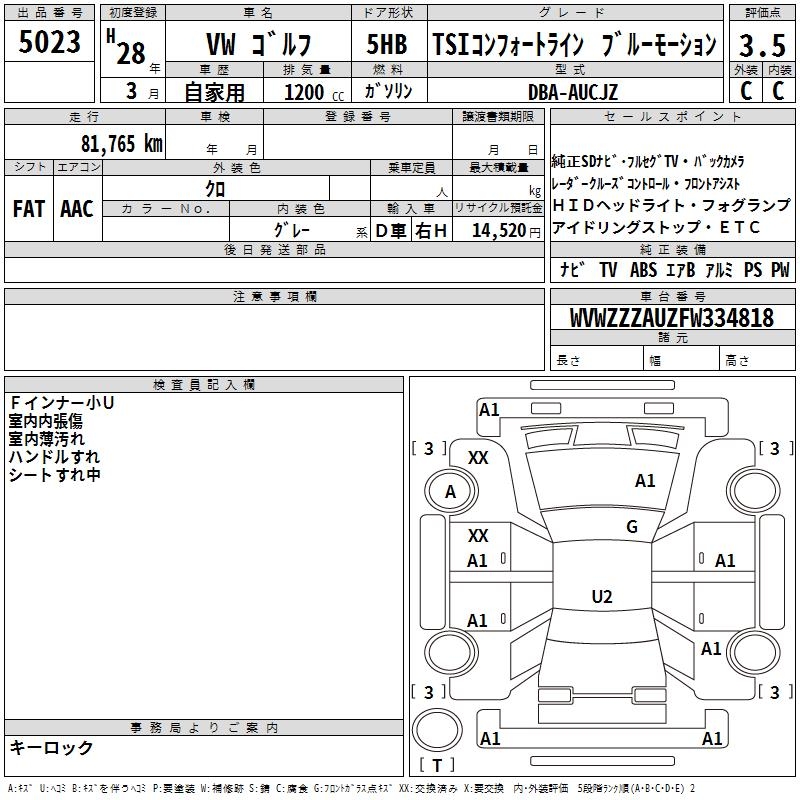Select the 5HB door shape value
The image size is (800, 800).
pos(387,44)
